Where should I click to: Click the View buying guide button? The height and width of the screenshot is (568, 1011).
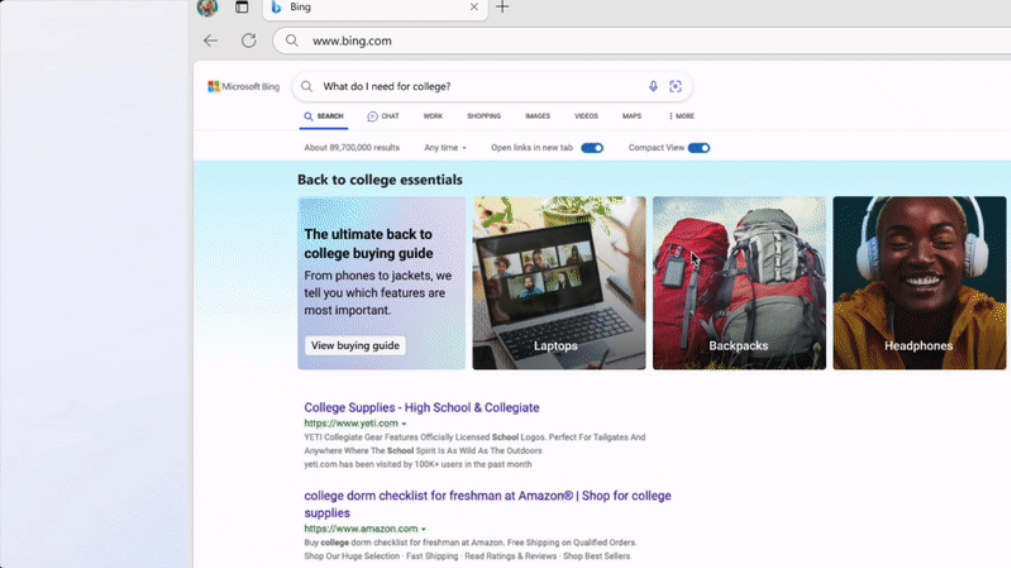click(x=355, y=346)
